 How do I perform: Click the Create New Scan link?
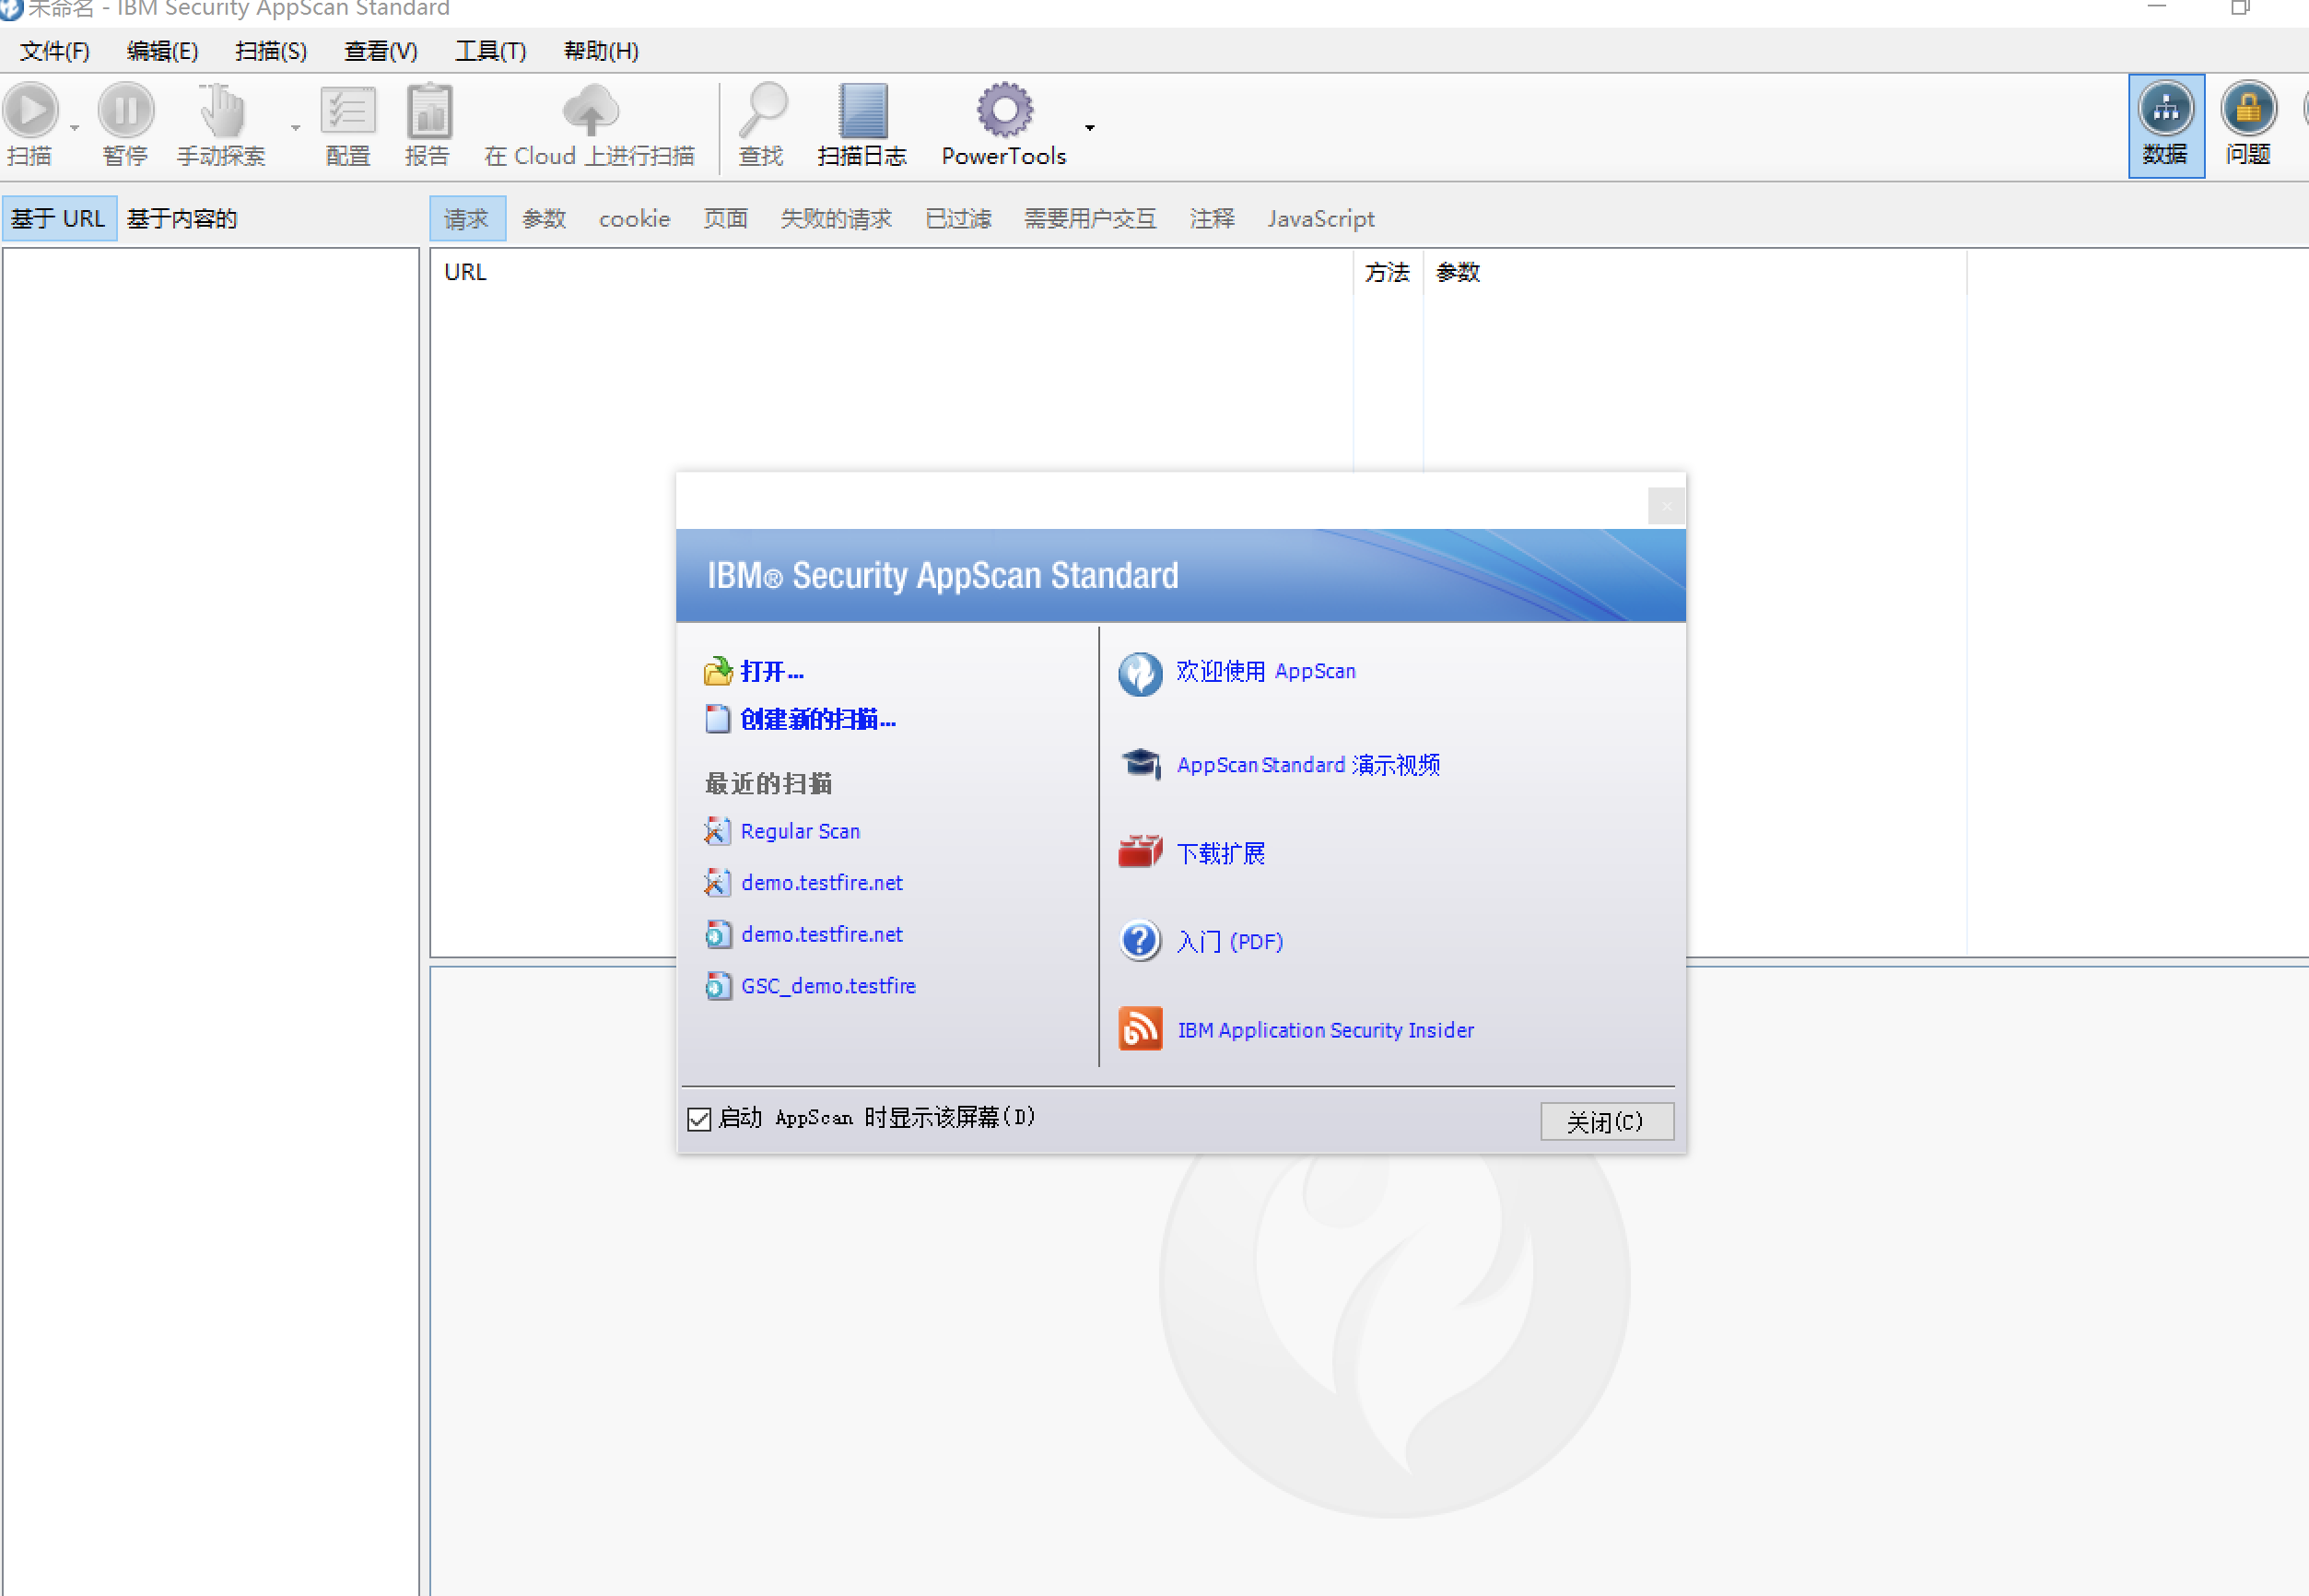(x=817, y=719)
